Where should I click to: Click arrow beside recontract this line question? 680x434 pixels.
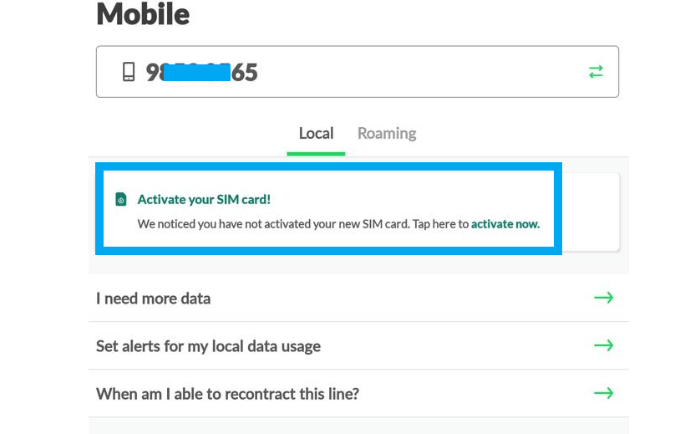604,393
